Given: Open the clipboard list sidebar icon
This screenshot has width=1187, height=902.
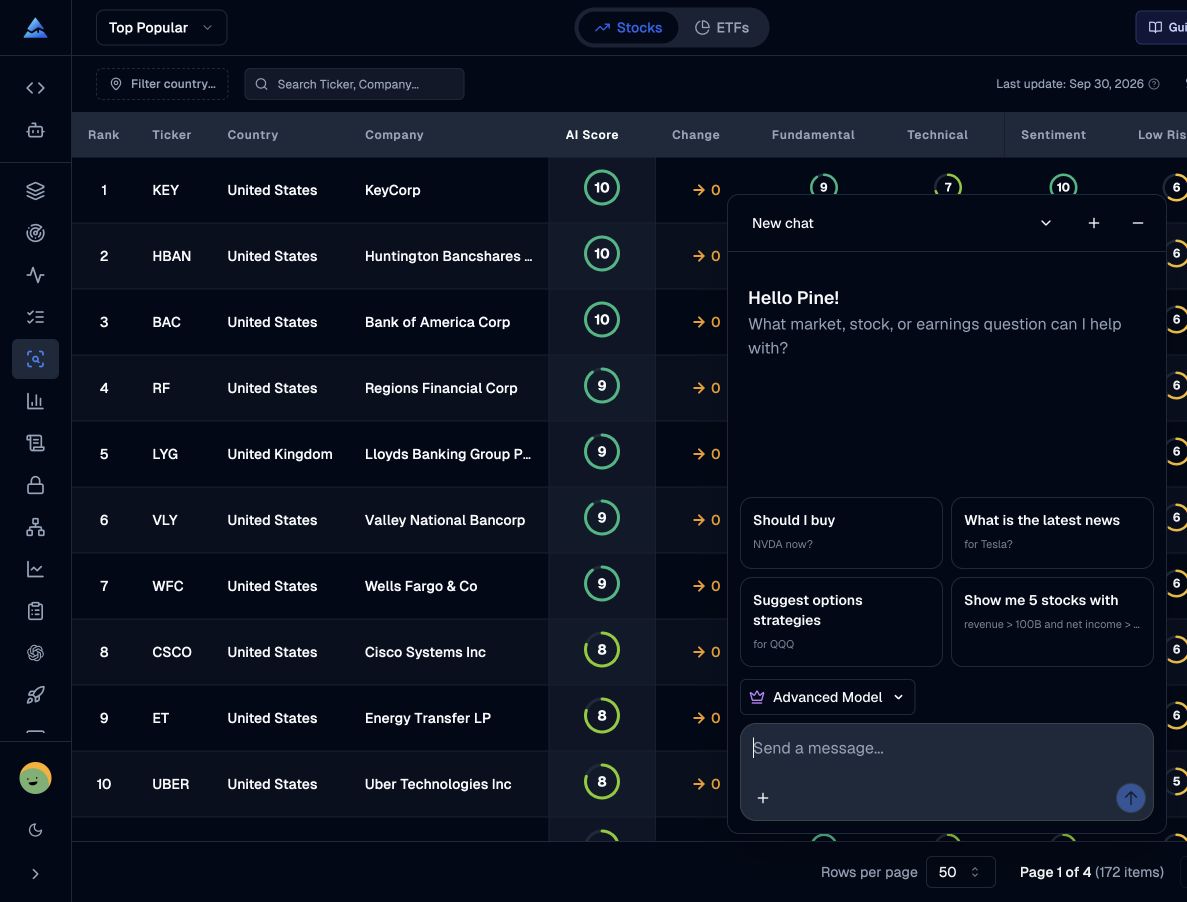Looking at the screenshot, I should [36, 611].
